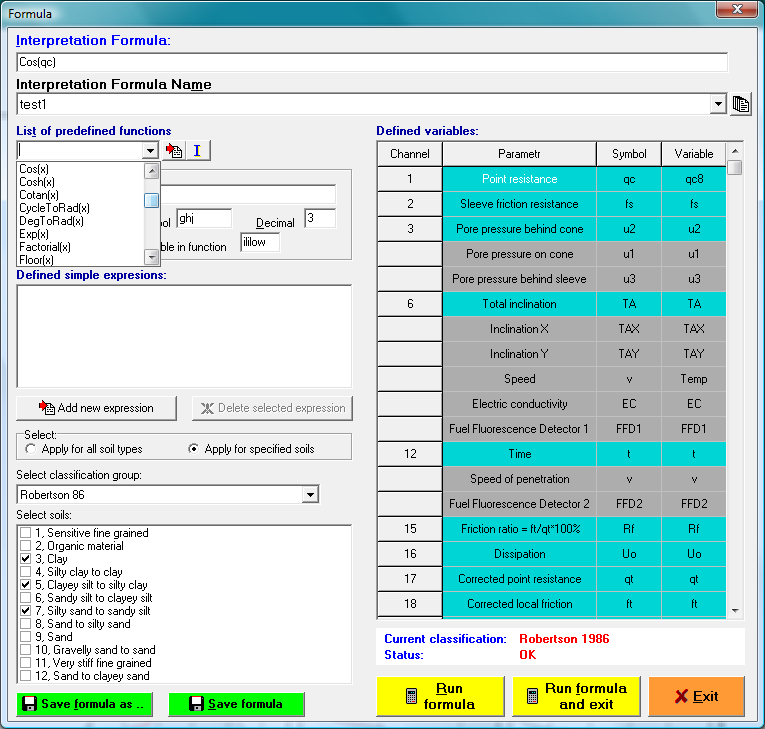Screen dimensions: 765x729
Task: Choose CycleToRad(x) in the function list
Action: pos(54,208)
